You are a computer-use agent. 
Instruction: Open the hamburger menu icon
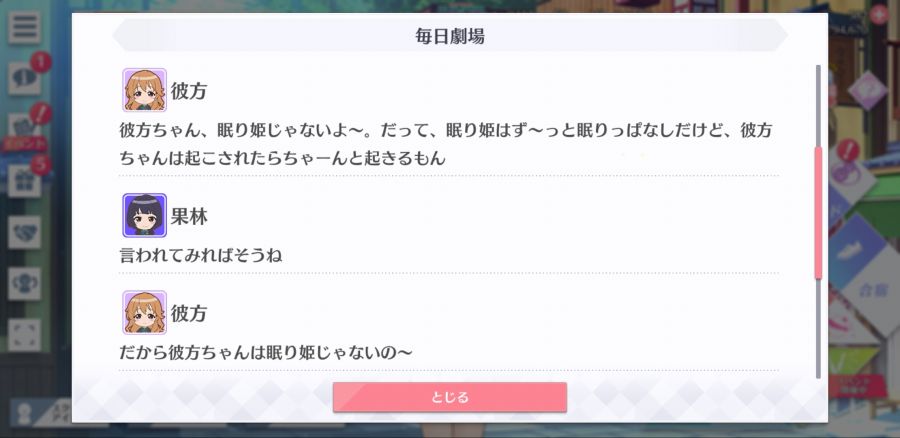(24, 28)
